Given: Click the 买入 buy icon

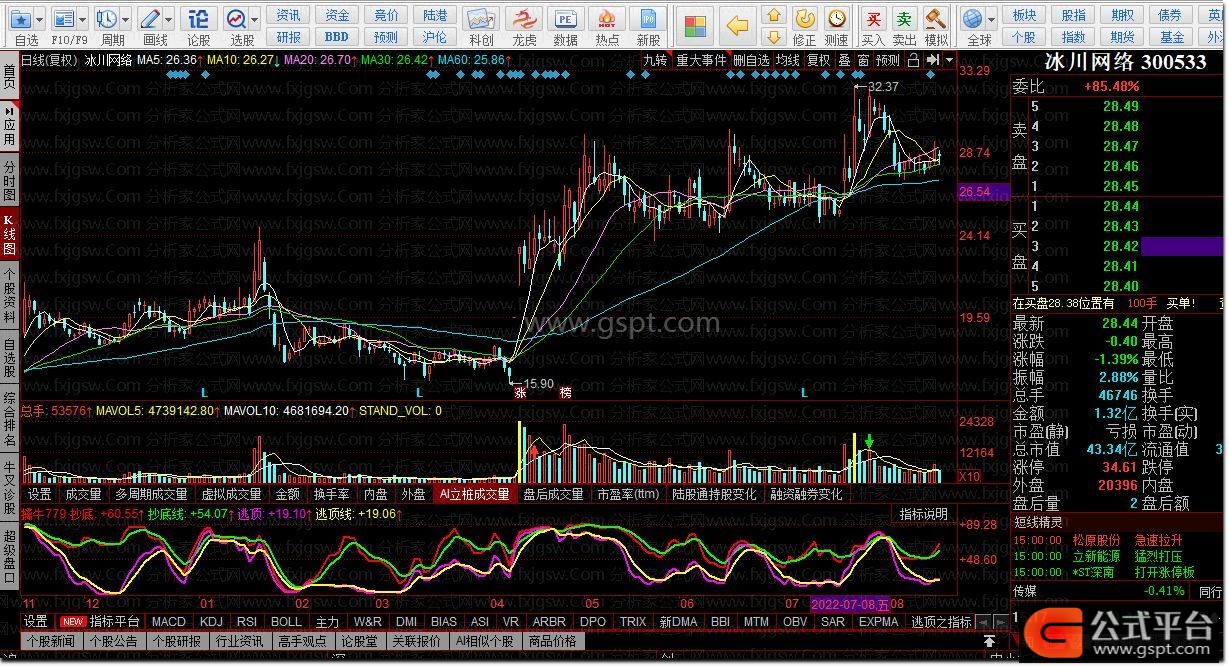Looking at the screenshot, I should click(873, 18).
